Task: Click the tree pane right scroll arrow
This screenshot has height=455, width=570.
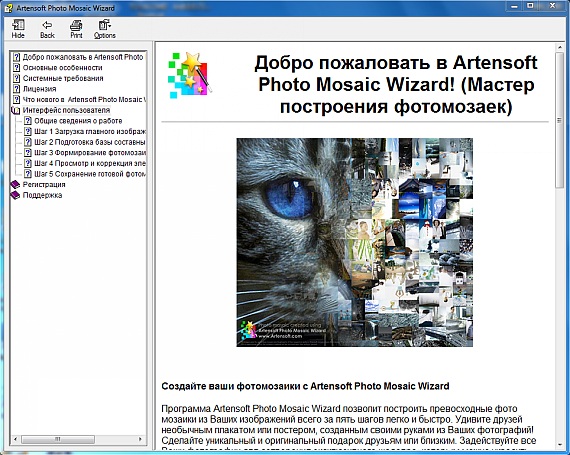Action: 140,439
